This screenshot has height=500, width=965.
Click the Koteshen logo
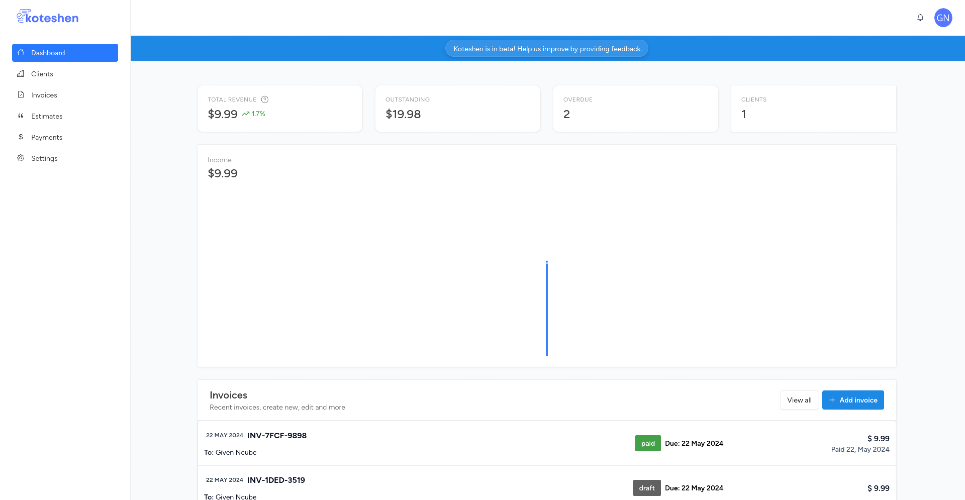pyautogui.click(x=47, y=17)
